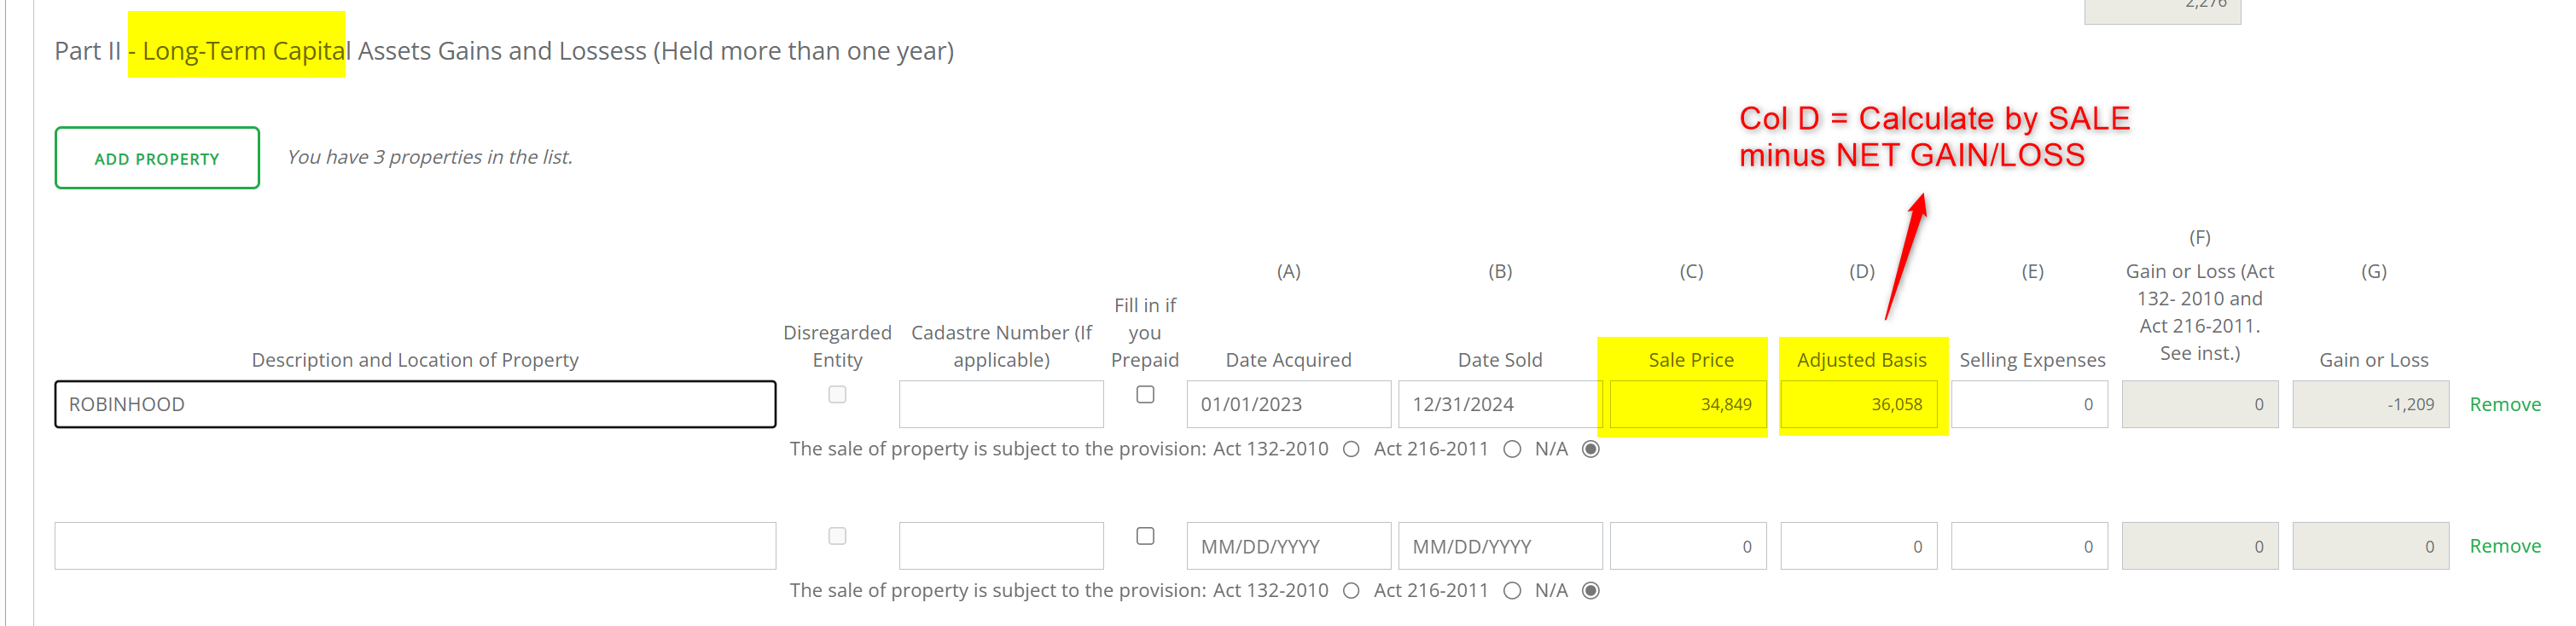The width and height of the screenshot is (2576, 626).
Task: Tick Disregarded Entity checkbox in second row
Action: 837,537
